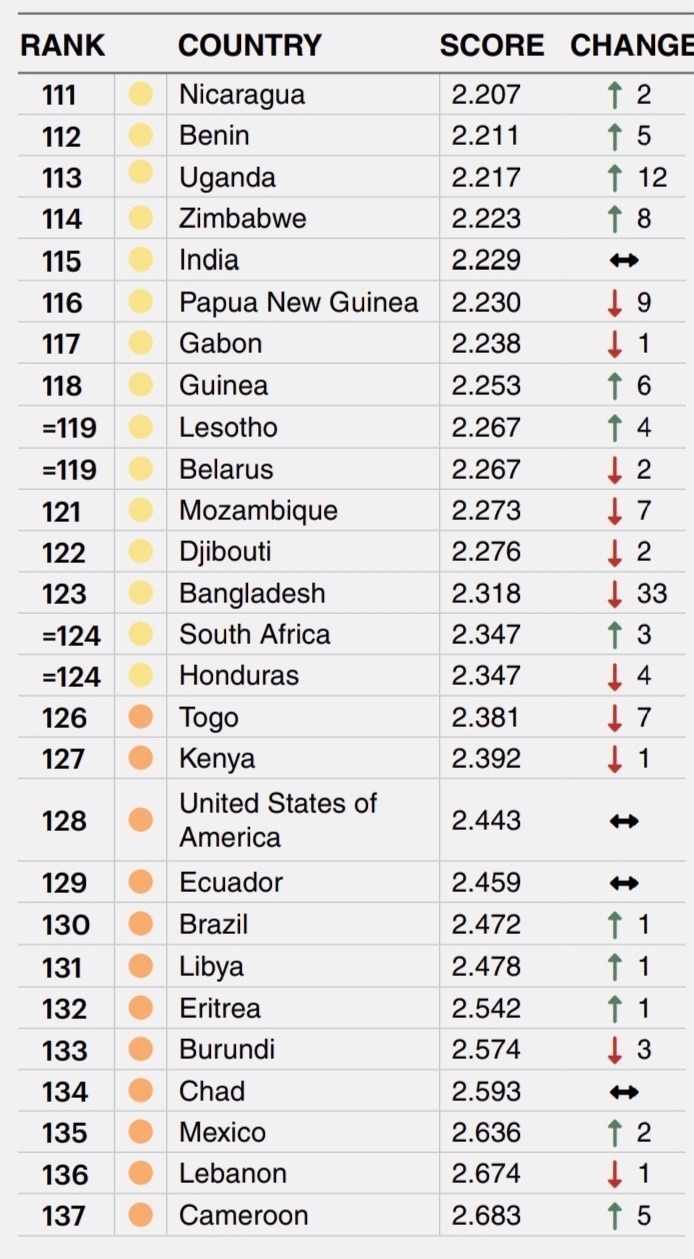Click the no-change arrow for United States
Image resolution: width=694 pixels, height=1259 pixels.
tap(624, 821)
